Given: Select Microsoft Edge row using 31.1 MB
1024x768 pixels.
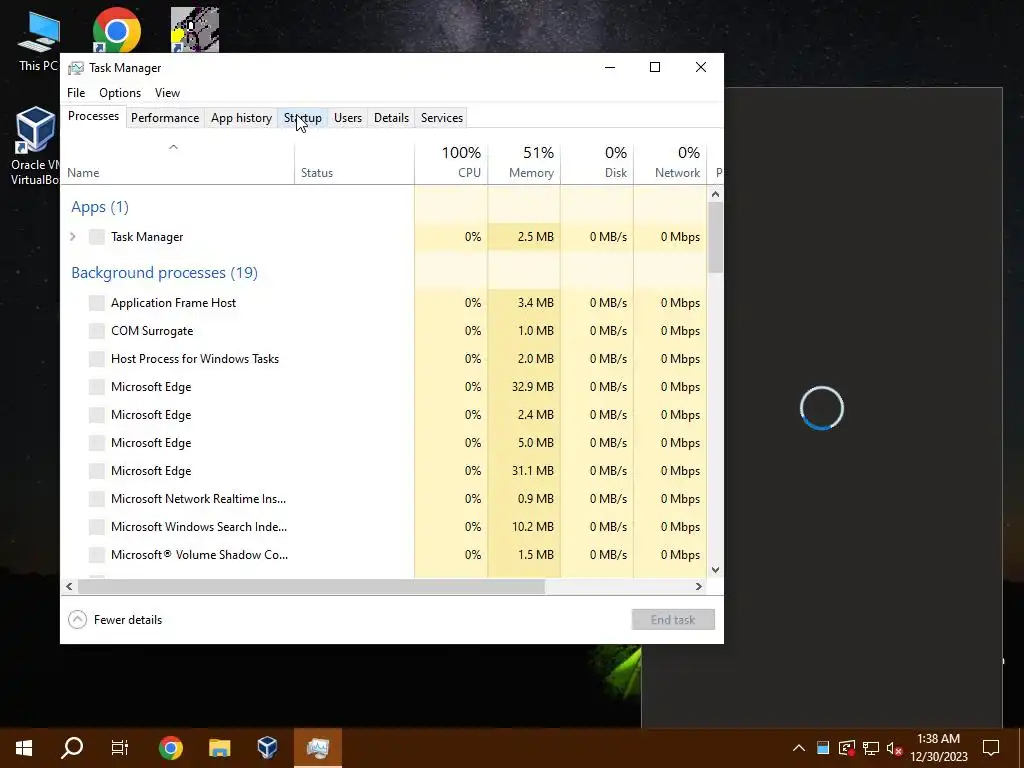Looking at the screenshot, I should click(x=384, y=471).
